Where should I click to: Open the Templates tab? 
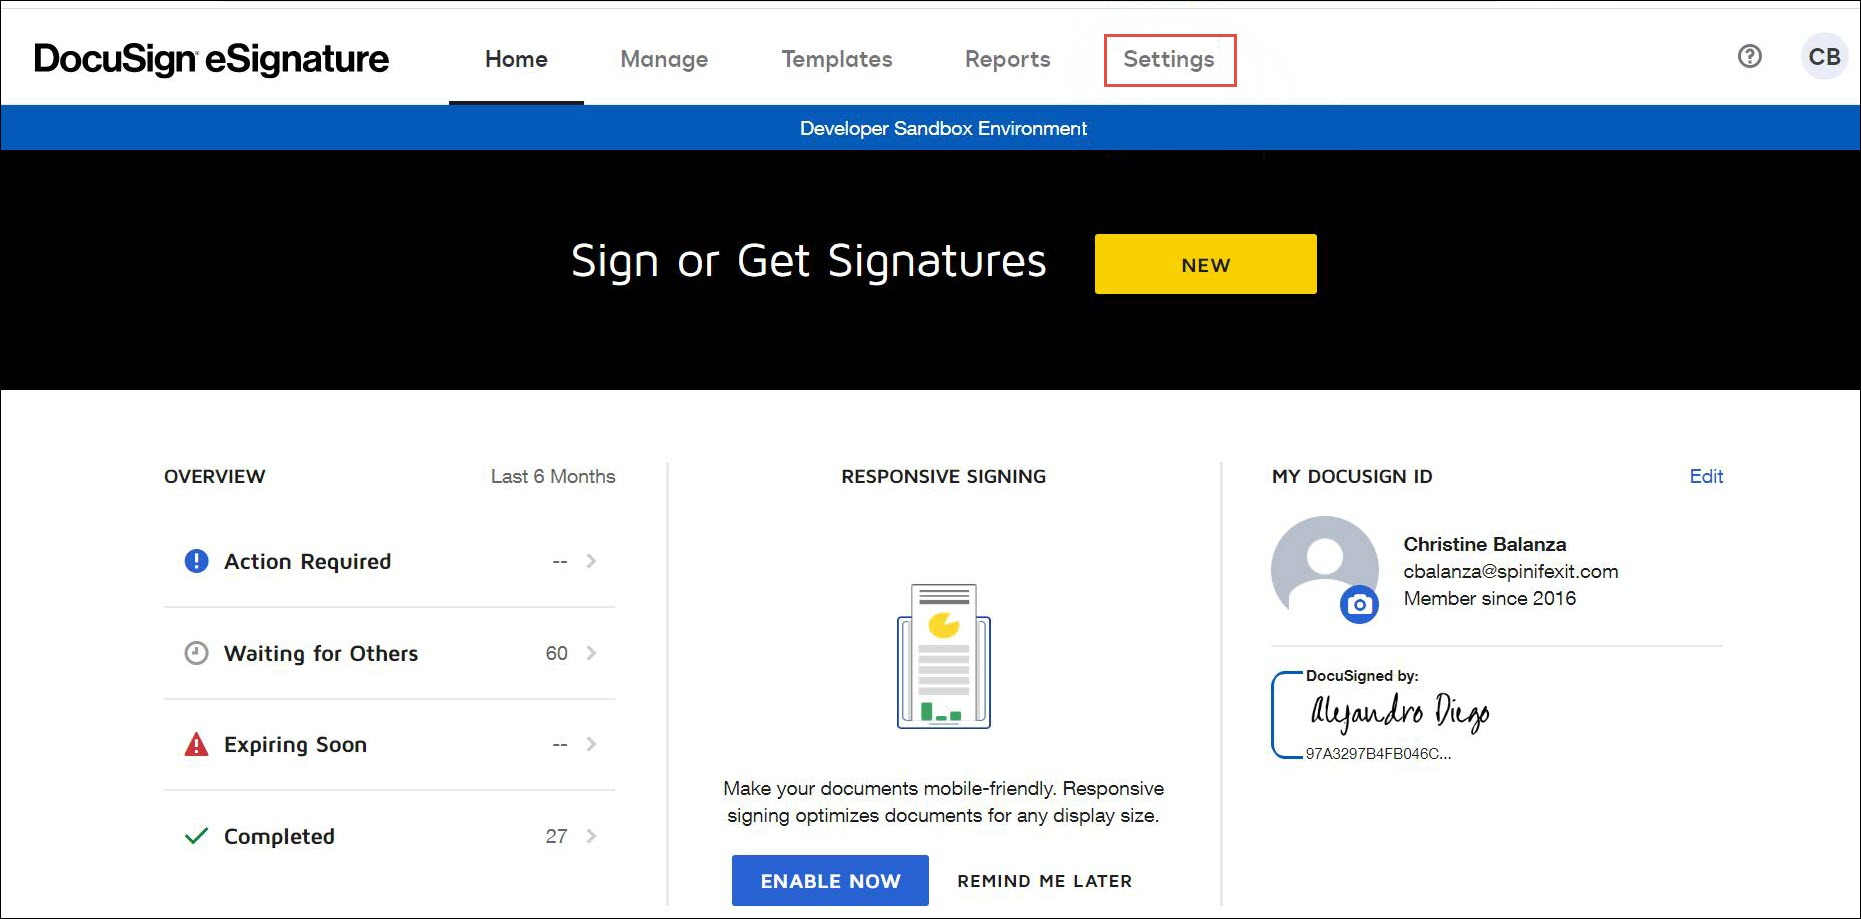coord(836,59)
